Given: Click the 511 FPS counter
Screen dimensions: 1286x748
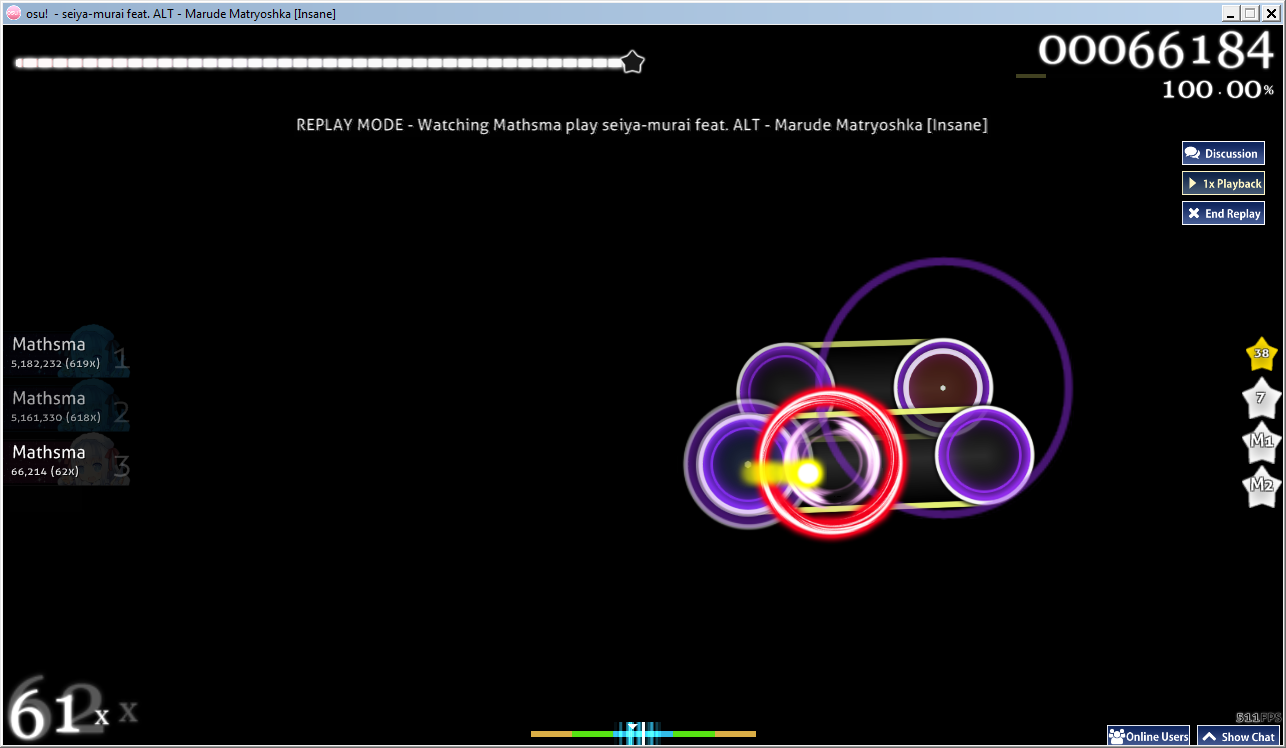Looking at the screenshot, I should click(1257, 717).
